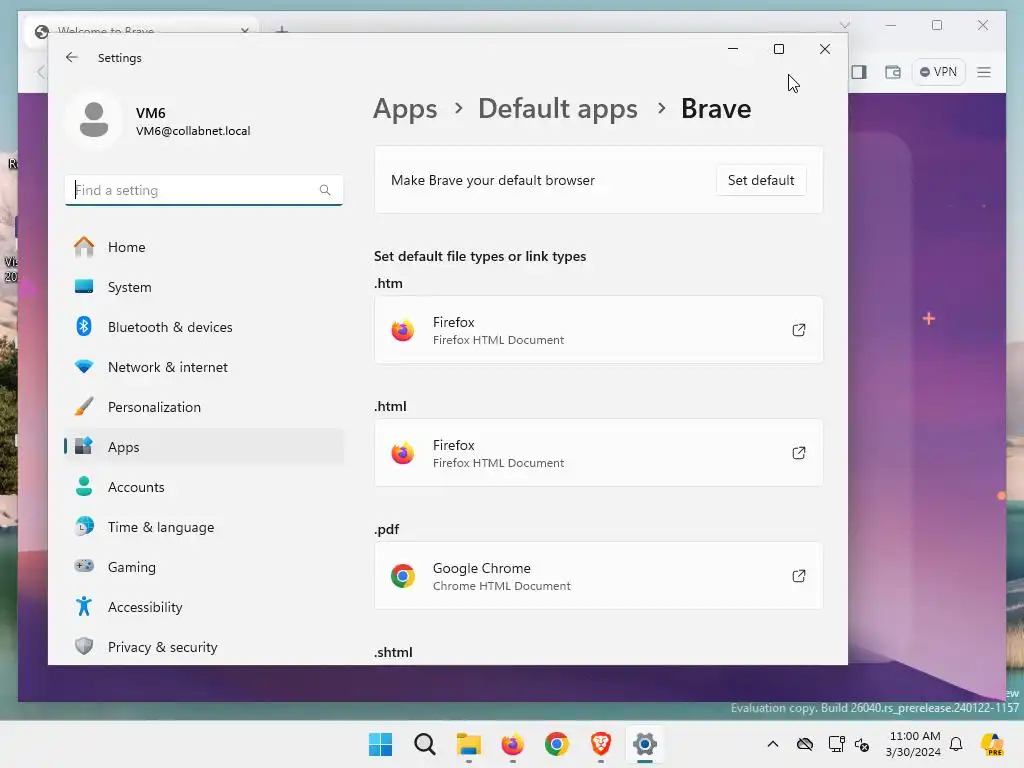The height and width of the screenshot is (768, 1024).
Task: Open Home in Settings sidebar
Action: (204, 247)
